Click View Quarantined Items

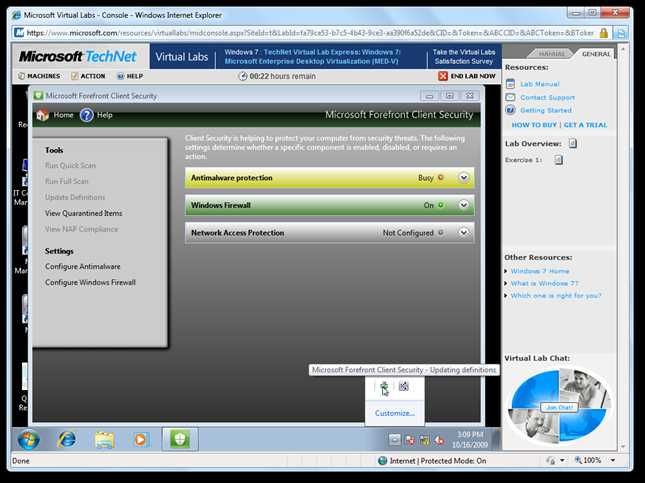84,213
